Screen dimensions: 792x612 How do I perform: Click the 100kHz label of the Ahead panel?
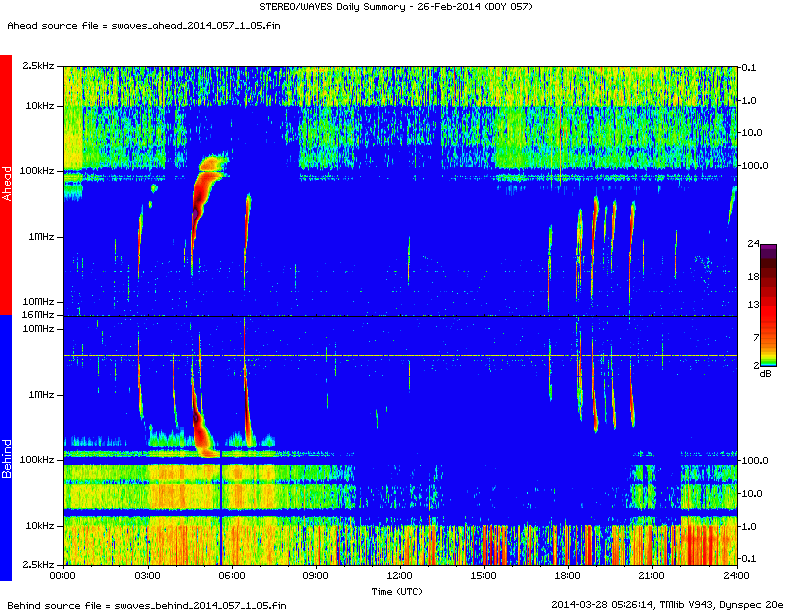(37, 171)
